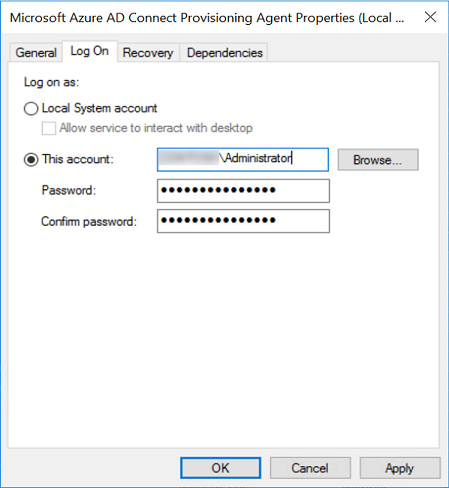449x488 pixels.
Task: Close the Provisioning Agent Properties dialog
Action: coord(430,17)
